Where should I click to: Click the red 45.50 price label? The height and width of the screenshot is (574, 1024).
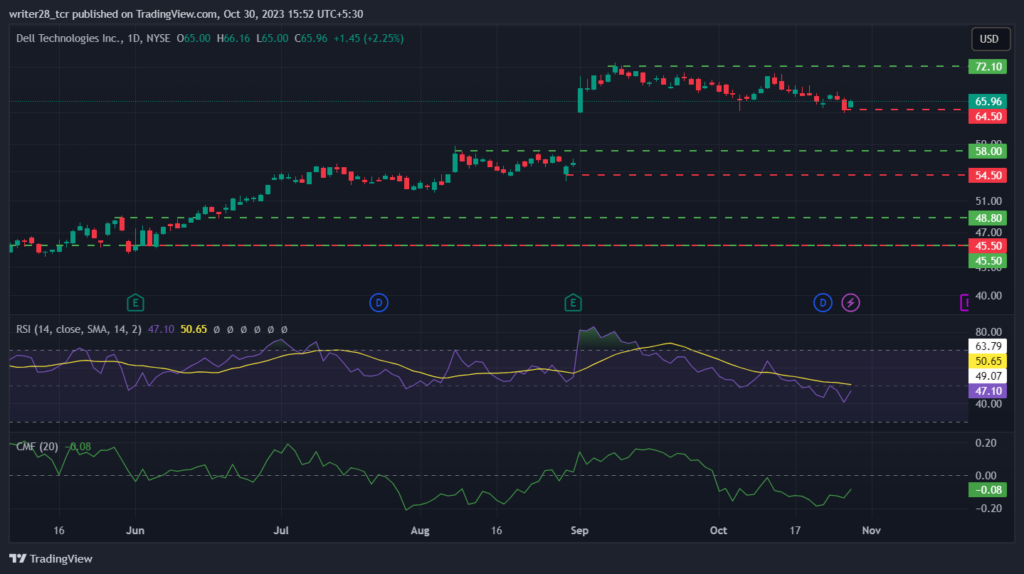coord(987,246)
